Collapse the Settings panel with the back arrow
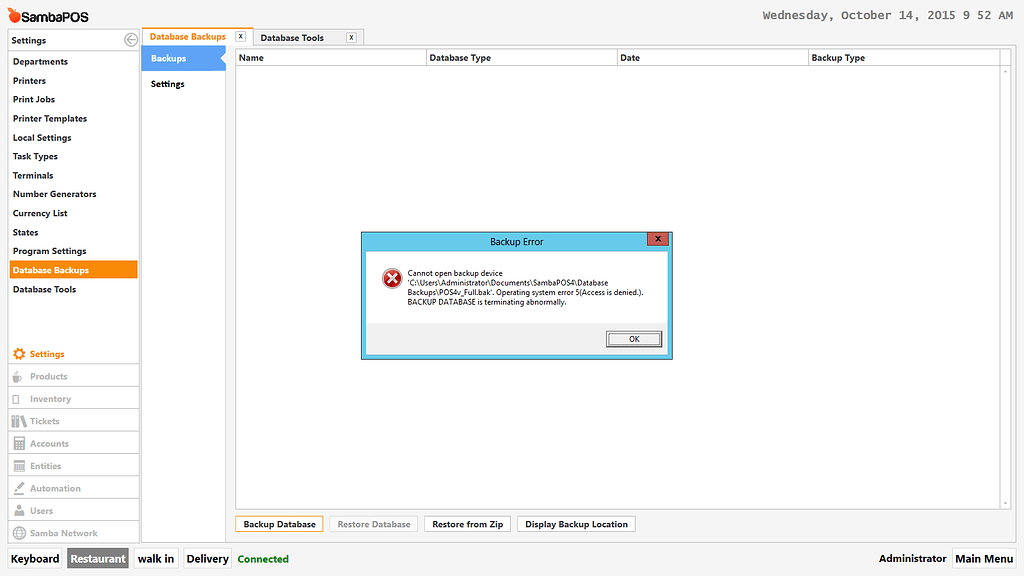The height and width of the screenshot is (576, 1024). point(131,40)
